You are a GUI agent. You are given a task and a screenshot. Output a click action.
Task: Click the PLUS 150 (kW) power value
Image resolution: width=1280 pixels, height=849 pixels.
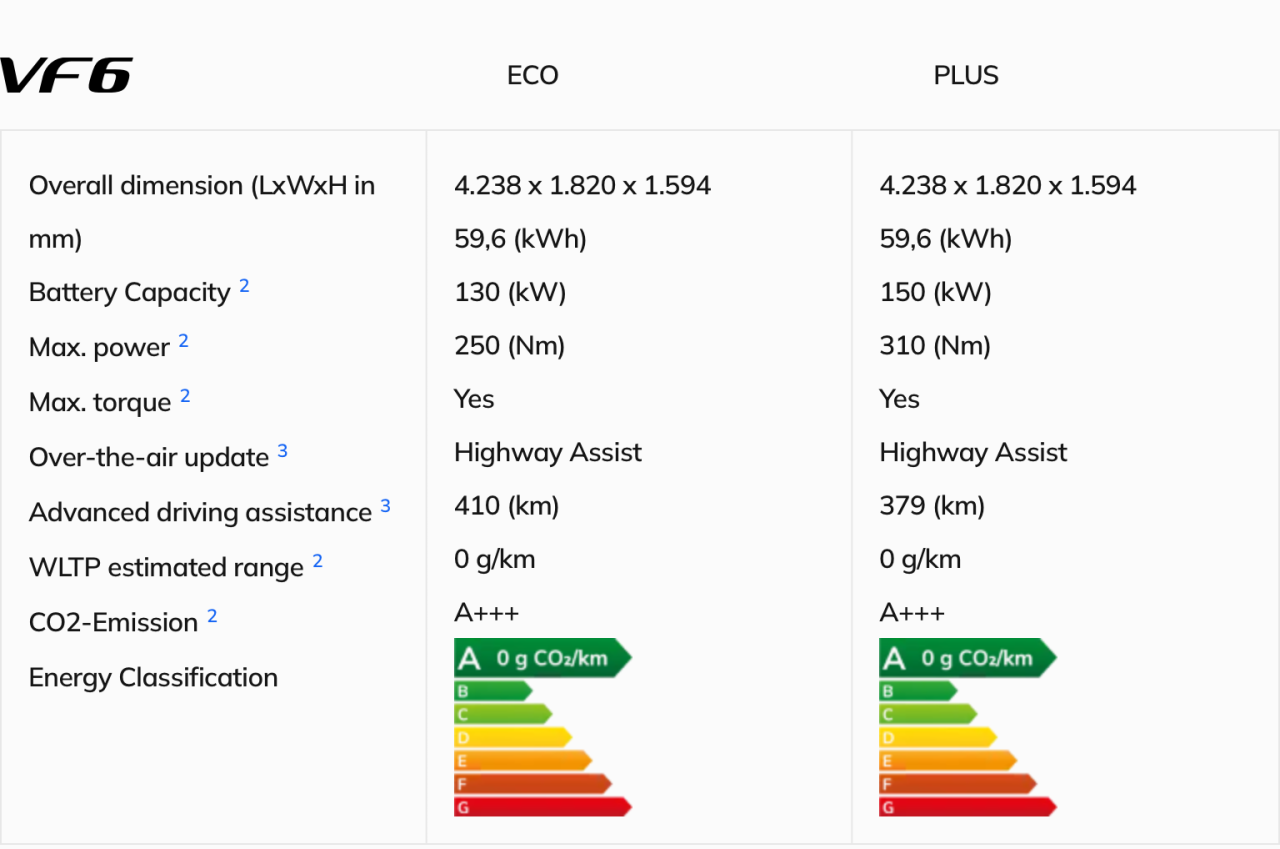click(935, 292)
